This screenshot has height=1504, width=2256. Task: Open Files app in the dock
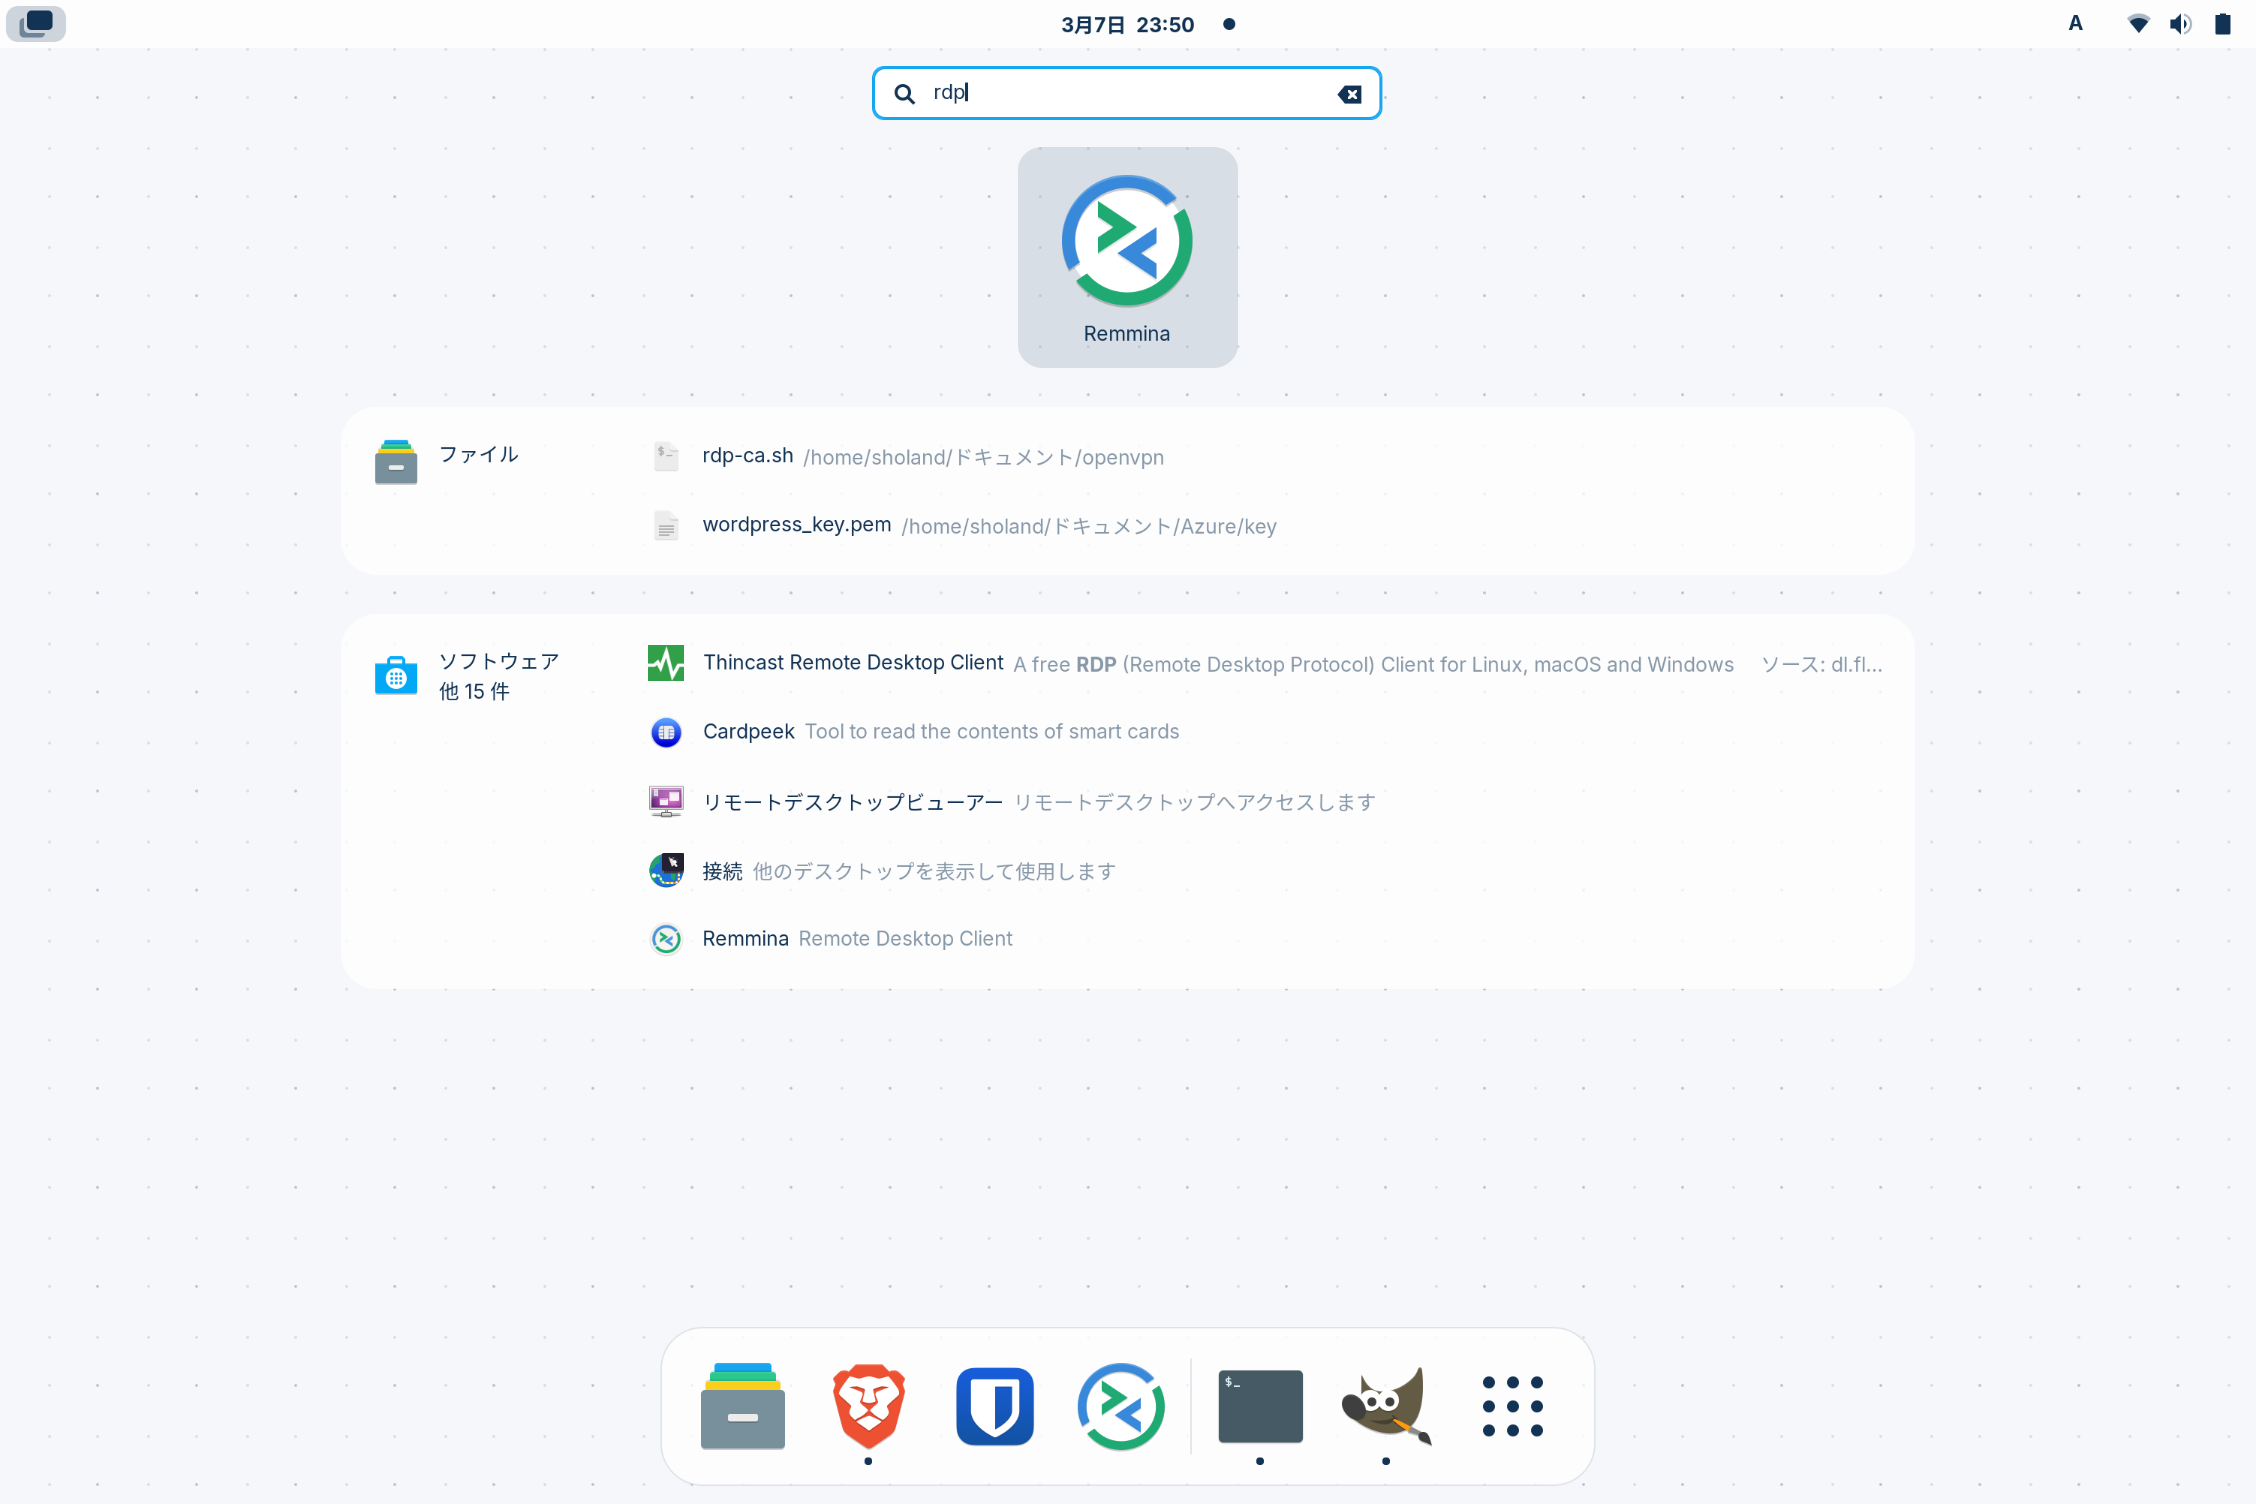(x=742, y=1405)
